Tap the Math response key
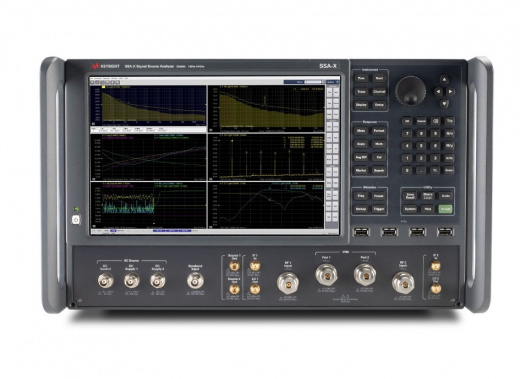 (379, 144)
